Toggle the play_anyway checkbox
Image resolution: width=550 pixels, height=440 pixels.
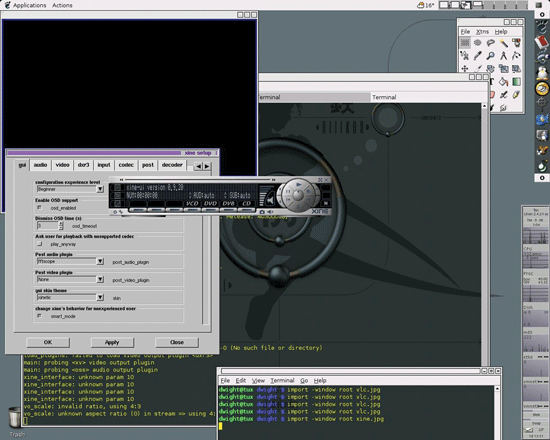coord(39,244)
